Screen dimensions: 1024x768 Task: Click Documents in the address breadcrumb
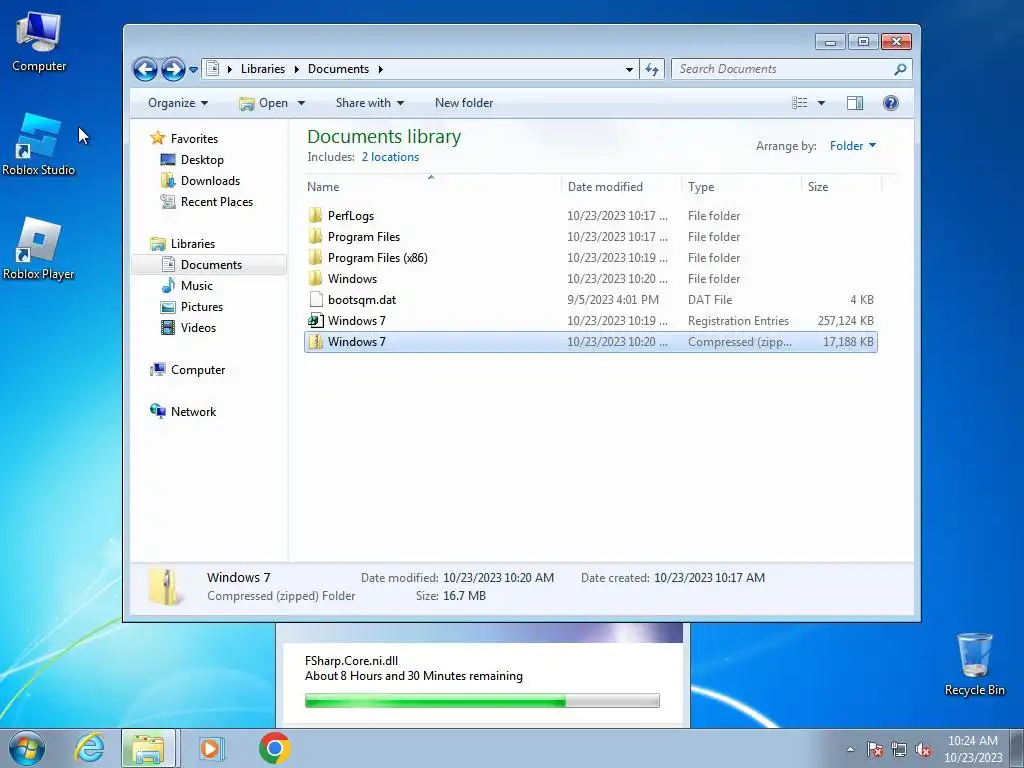point(338,69)
